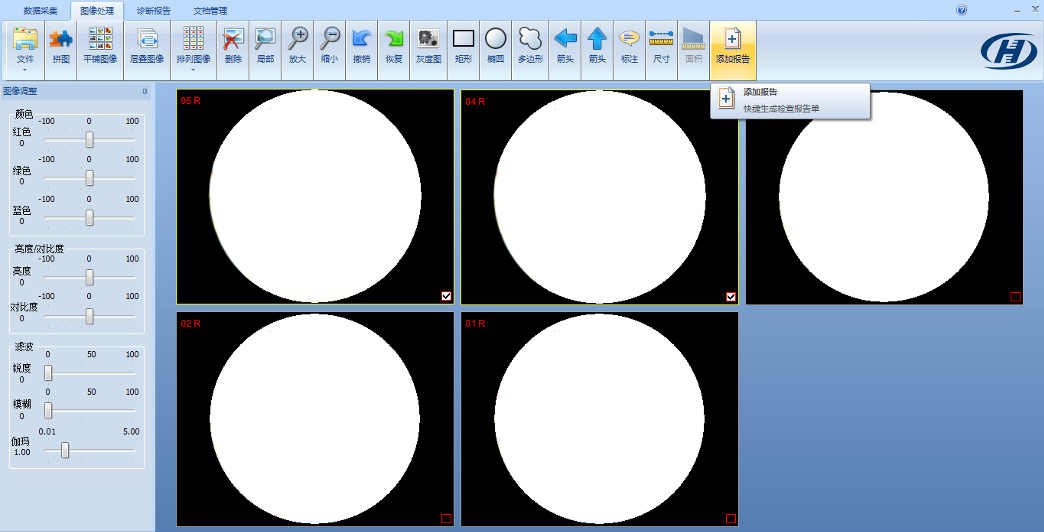Select the 层叠图像 cascade images tool
1044x532 pixels.
(x=146, y=51)
